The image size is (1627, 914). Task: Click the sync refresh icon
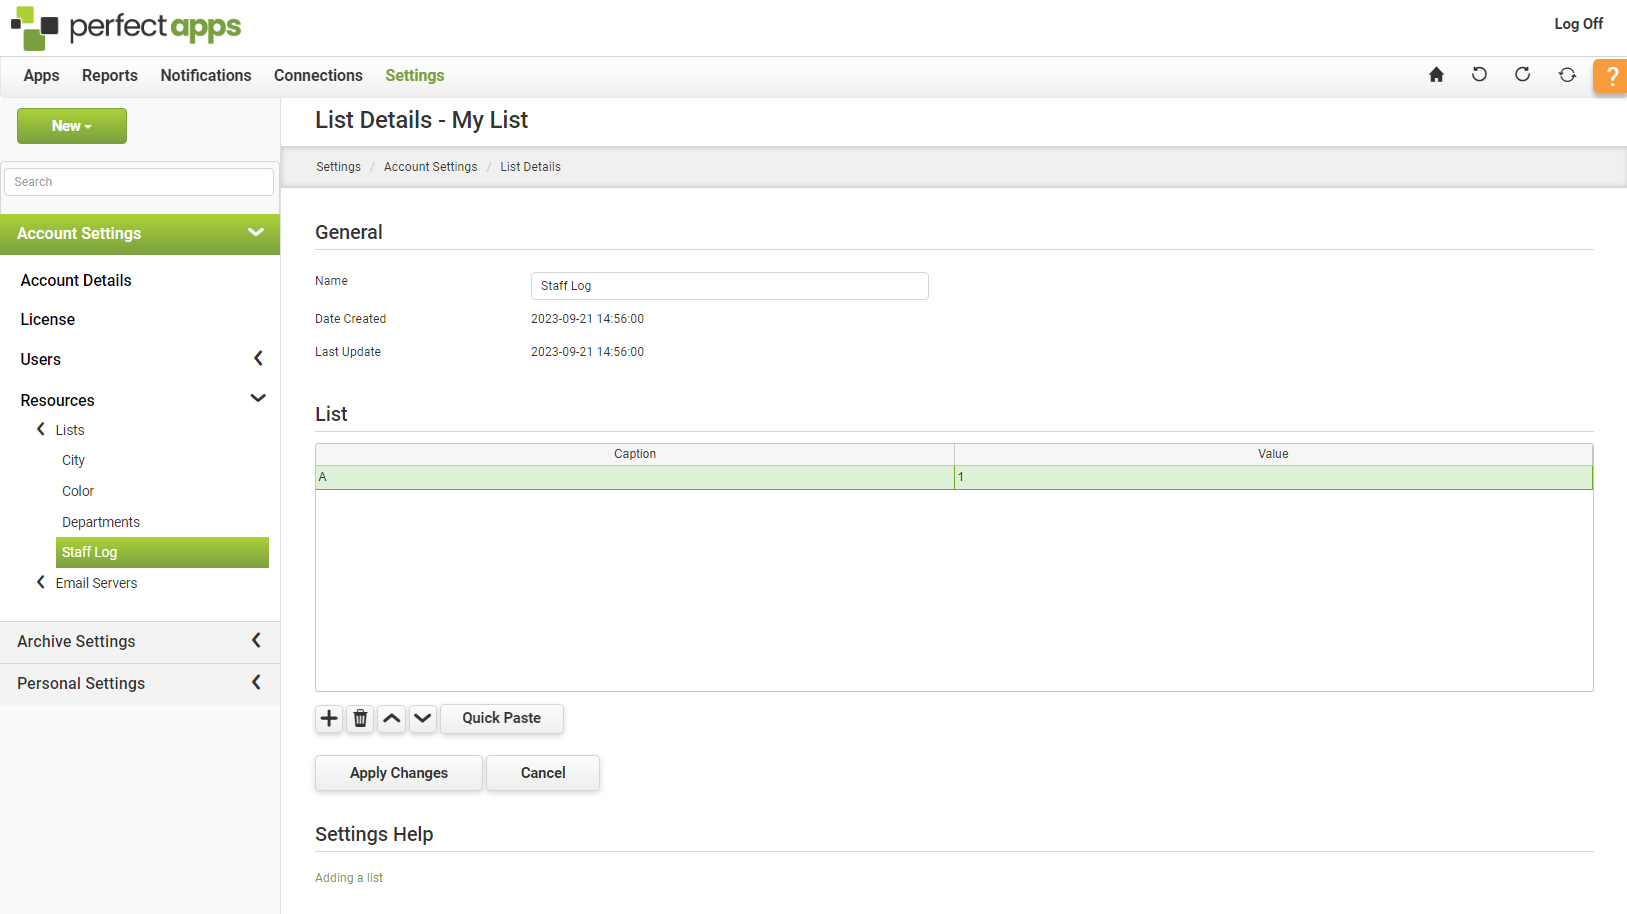click(1567, 75)
